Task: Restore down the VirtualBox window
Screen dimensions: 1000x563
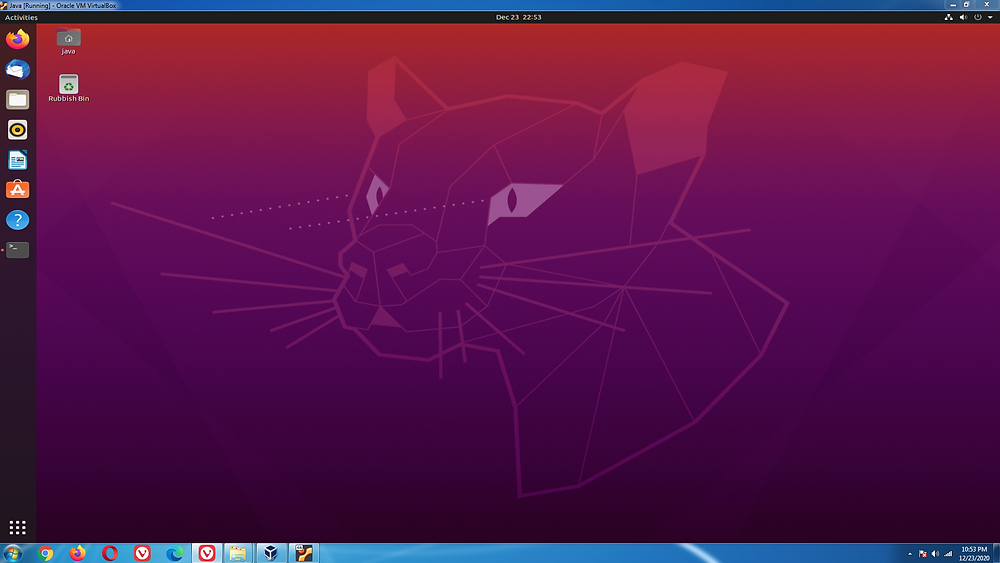Action: (967, 4)
